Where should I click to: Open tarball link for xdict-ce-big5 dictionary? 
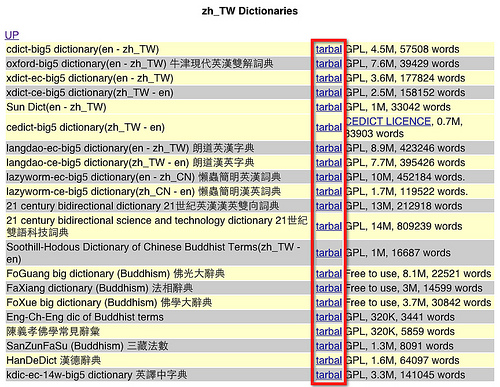tap(329, 93)
